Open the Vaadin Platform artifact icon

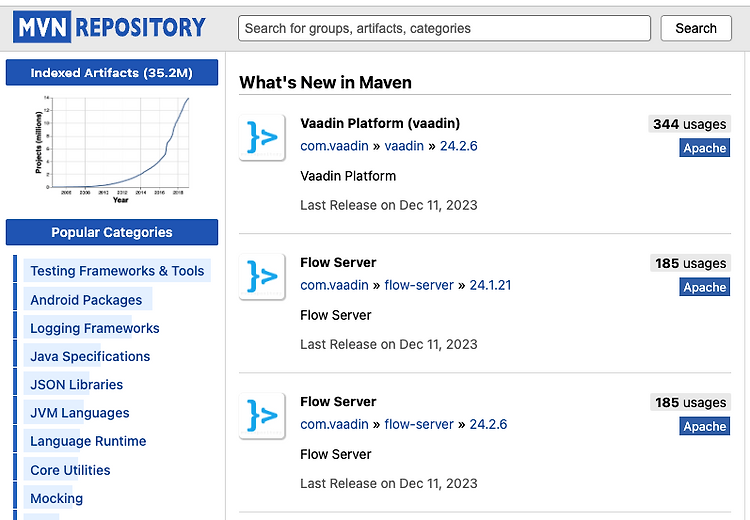click(x=262, y=138)
